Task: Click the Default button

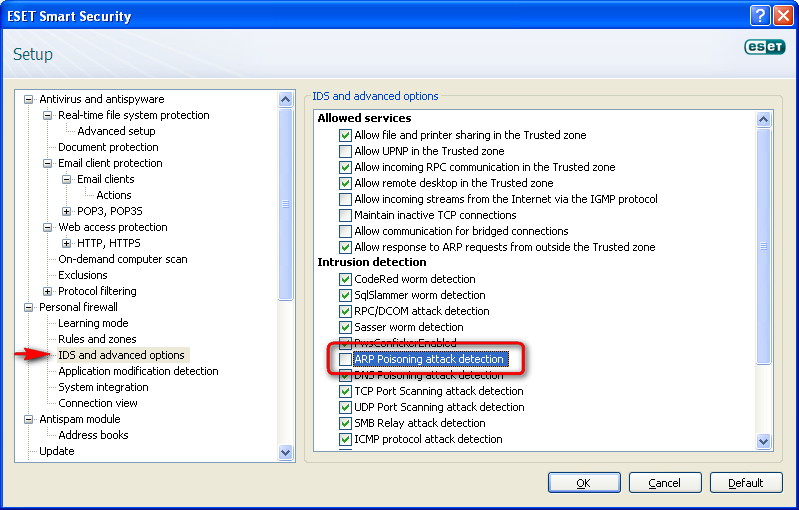Action: [x=746, y=483]
